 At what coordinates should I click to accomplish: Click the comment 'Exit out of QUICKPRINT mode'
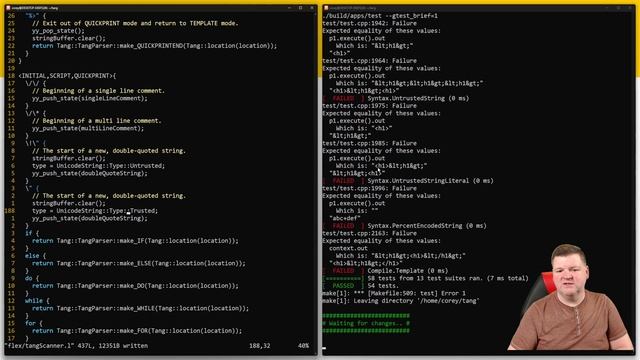(x=135, y=23)
